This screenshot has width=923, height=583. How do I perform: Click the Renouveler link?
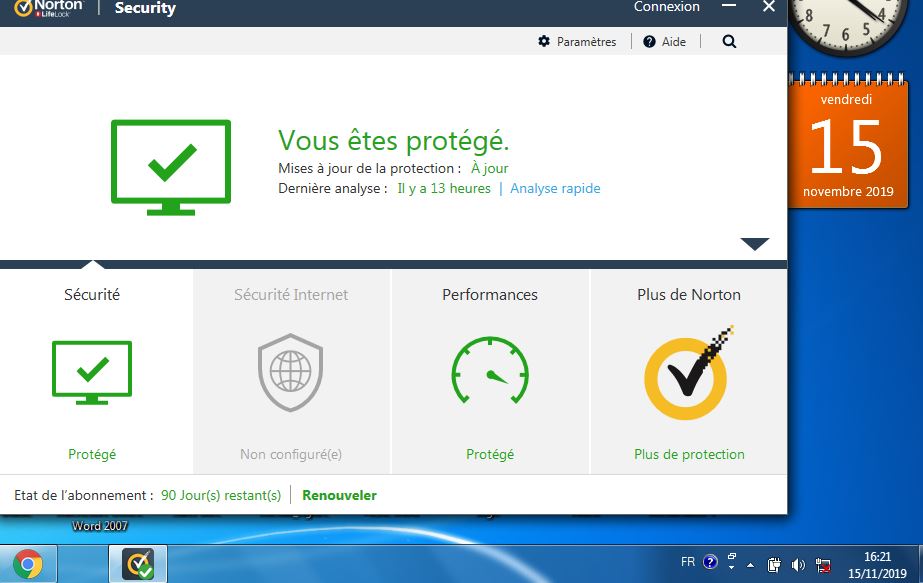click(x=339, y=495)
